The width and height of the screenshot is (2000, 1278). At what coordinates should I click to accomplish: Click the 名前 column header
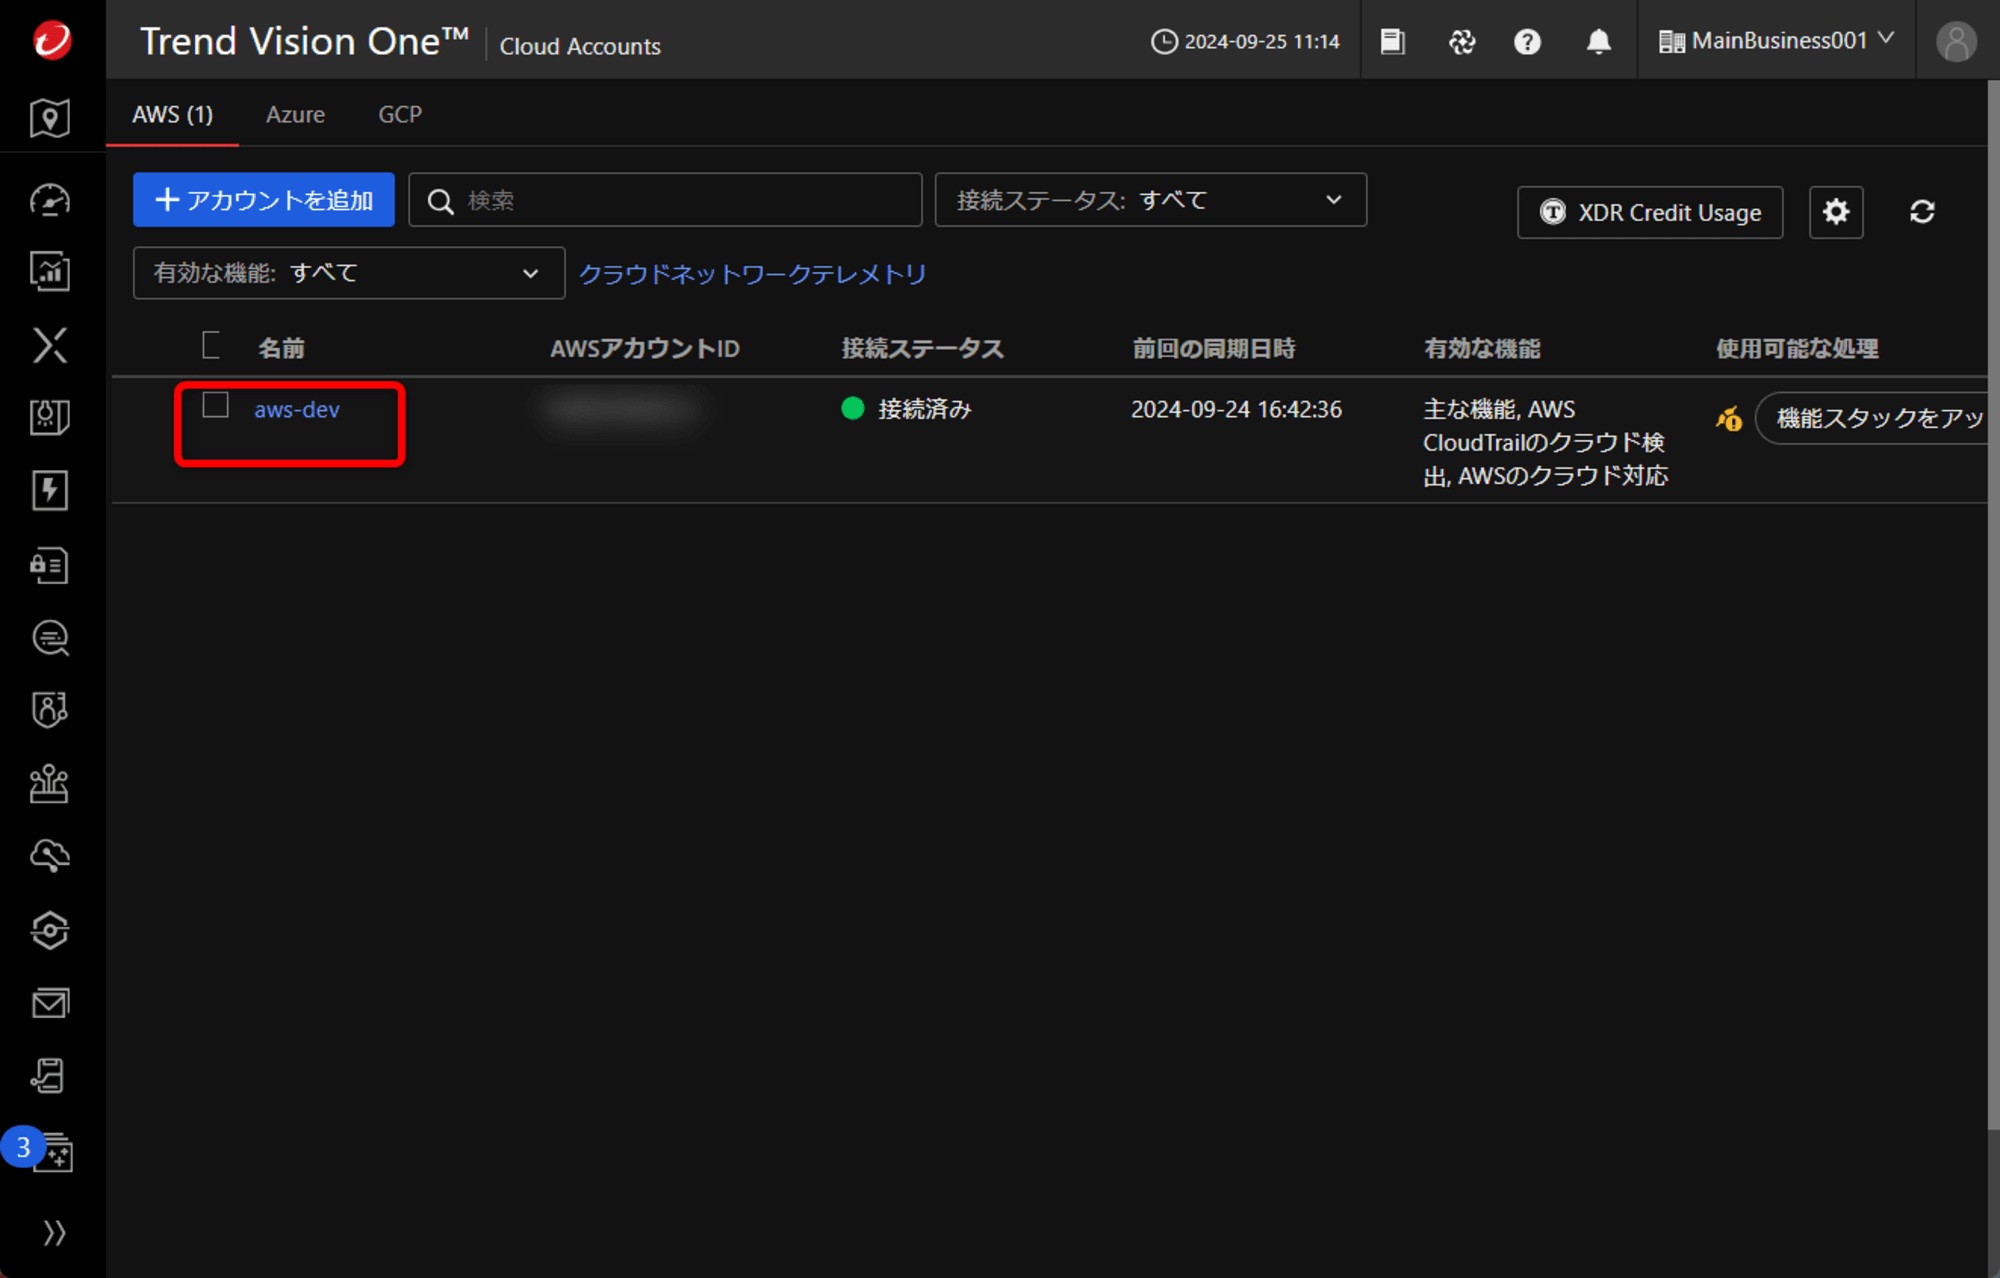point(281,348)
